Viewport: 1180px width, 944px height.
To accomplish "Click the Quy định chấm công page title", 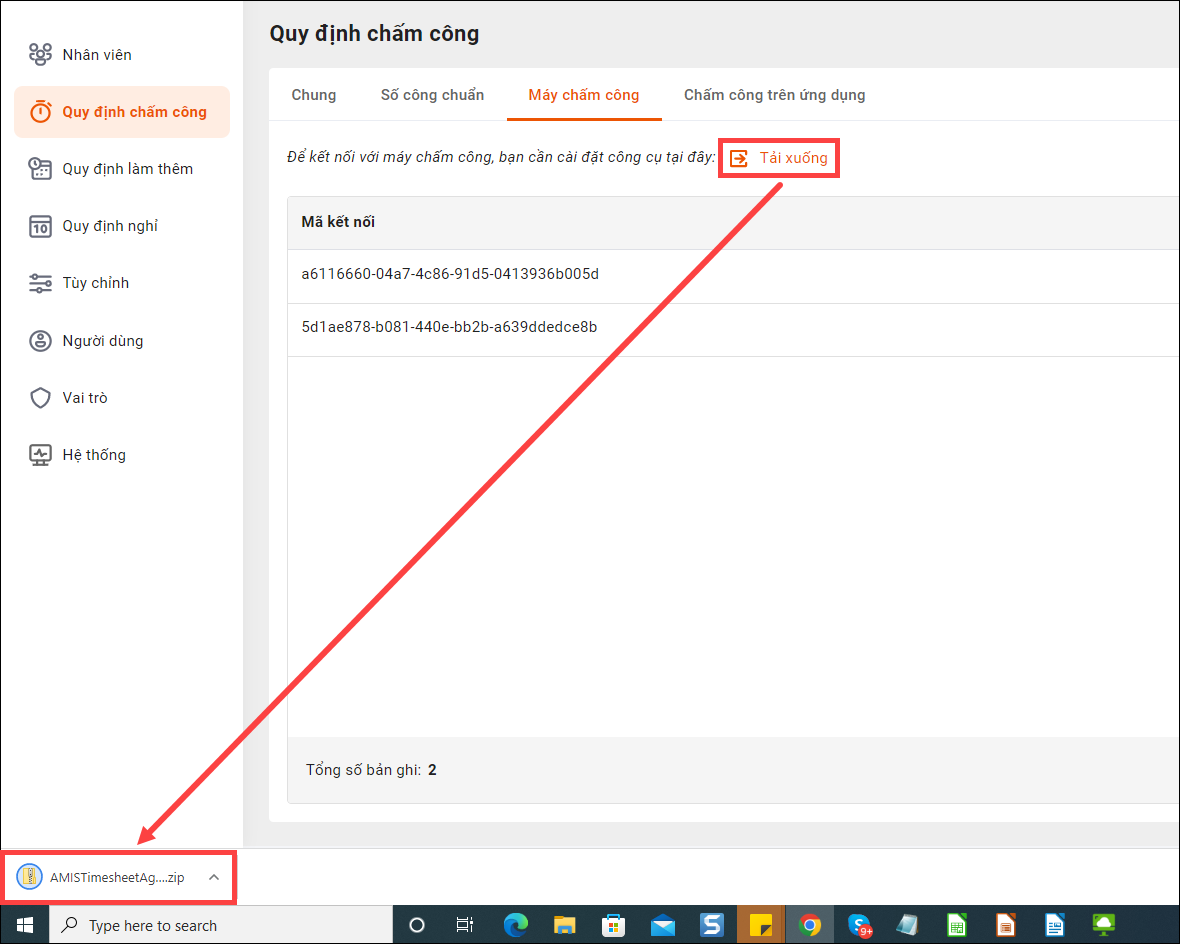I will (x=374, y=34).
